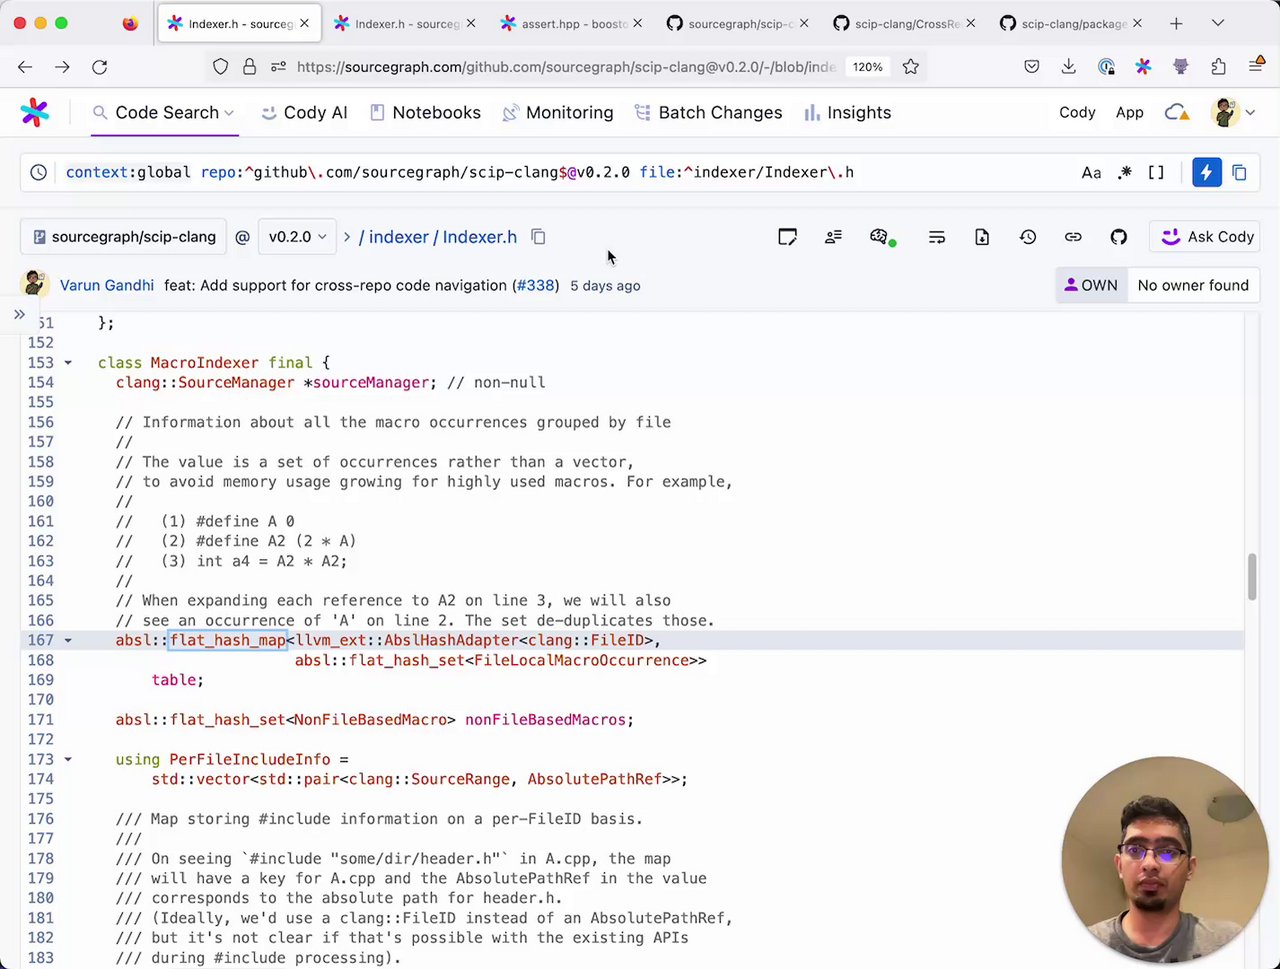Click the Cody link in top right
This screenshot has height=969, width=1280.
click(1077, 113)
